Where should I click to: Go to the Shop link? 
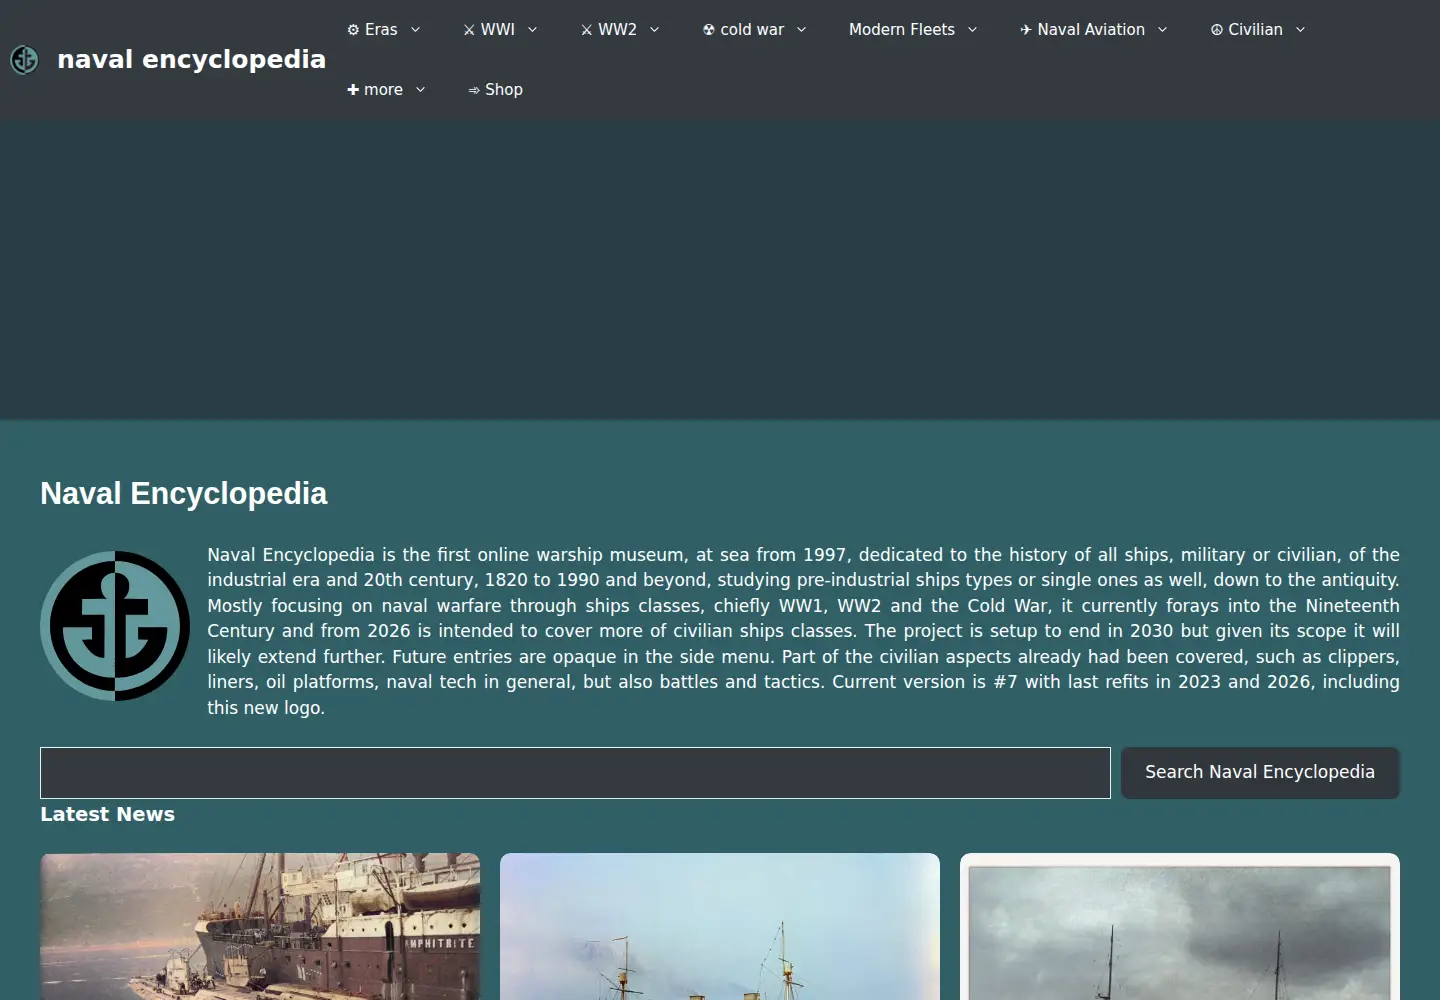[495, 90]
